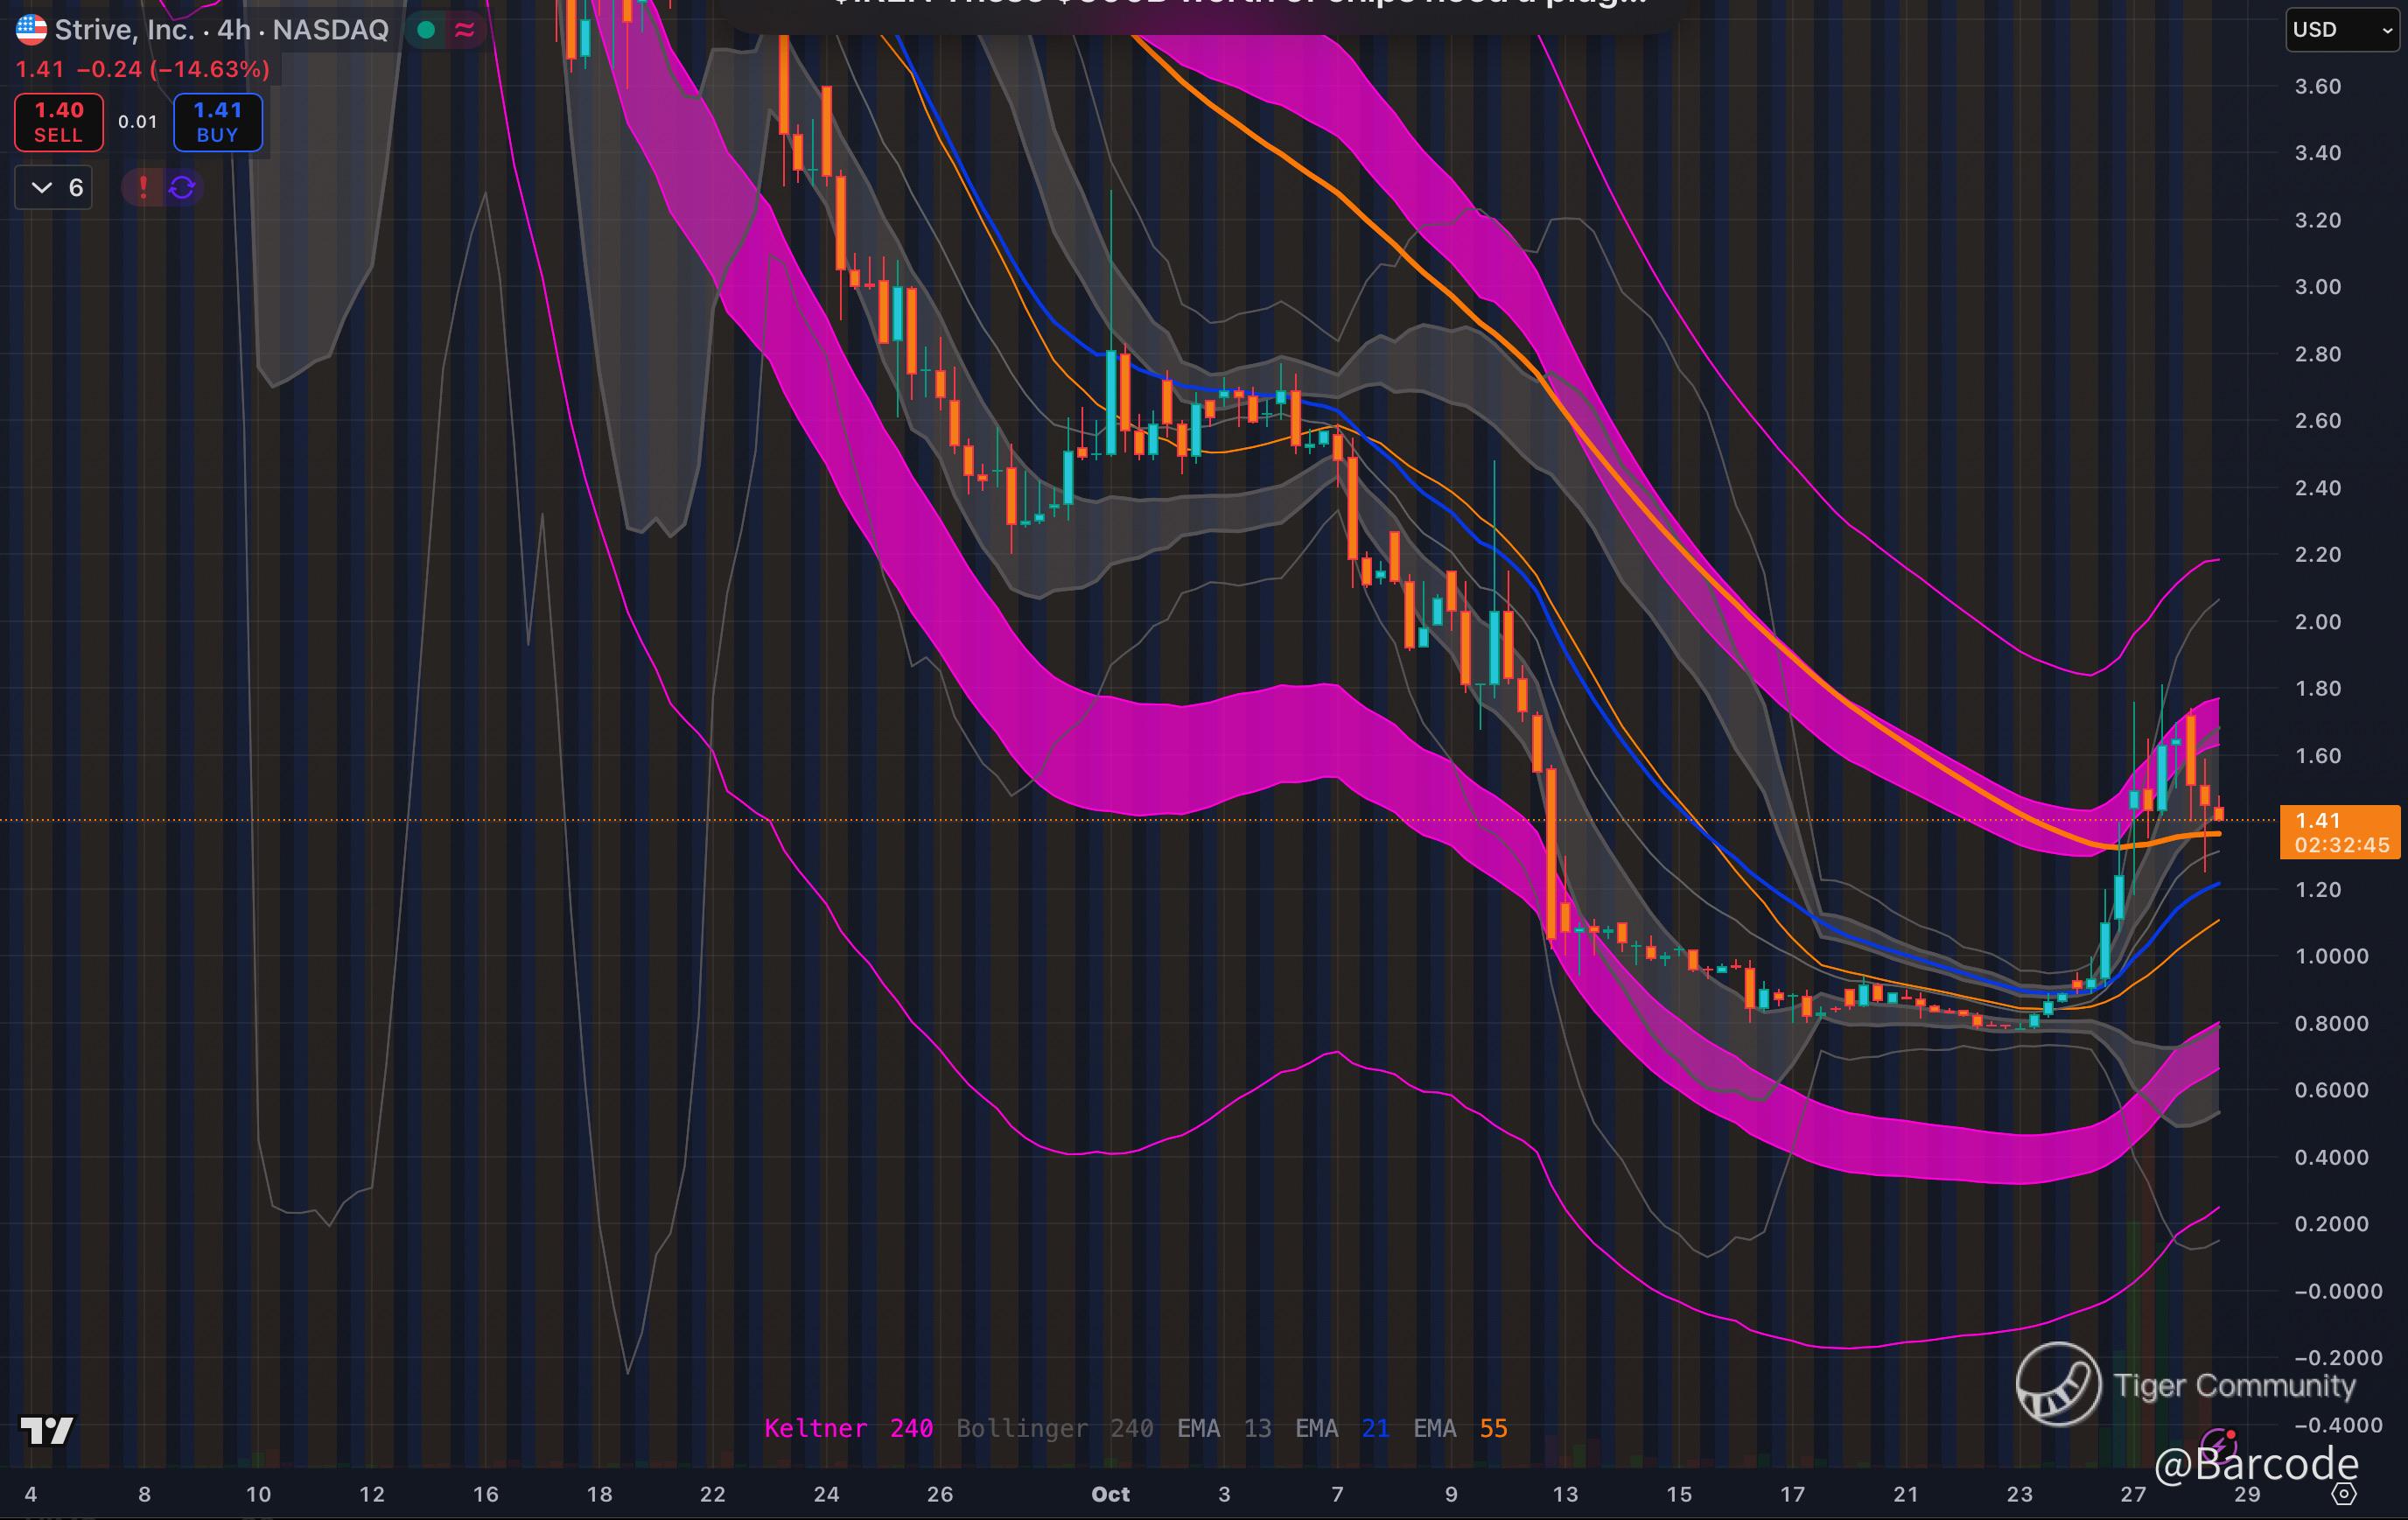Click the orange 1.41 current price tag
This screenshot has width=2408, height=1520.
(x=2340, y=832)
